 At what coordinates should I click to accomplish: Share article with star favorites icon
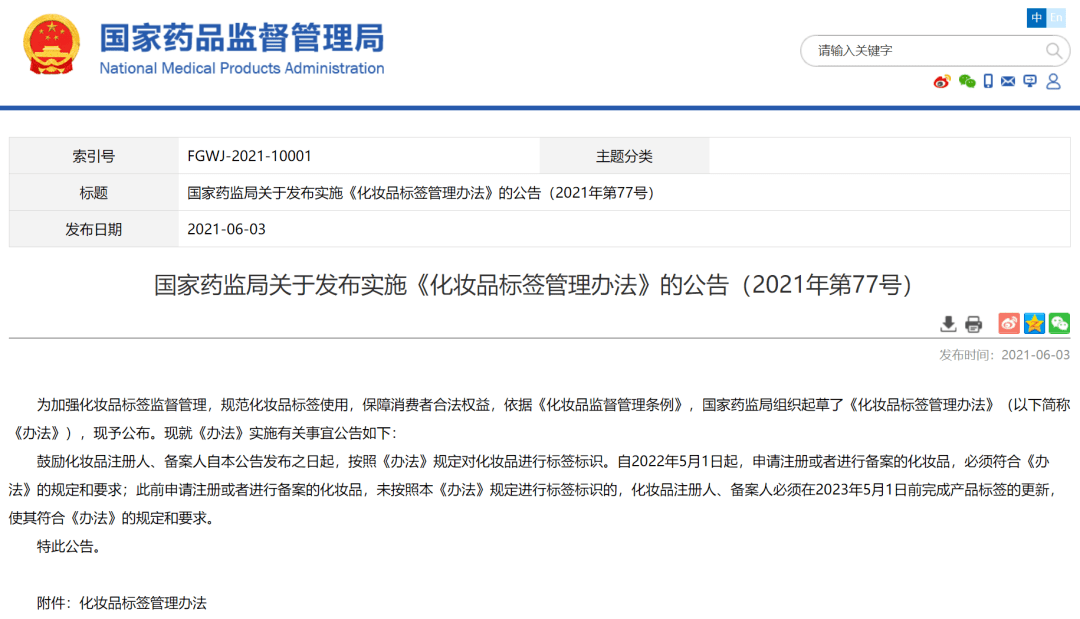(x=1034, y=323)
